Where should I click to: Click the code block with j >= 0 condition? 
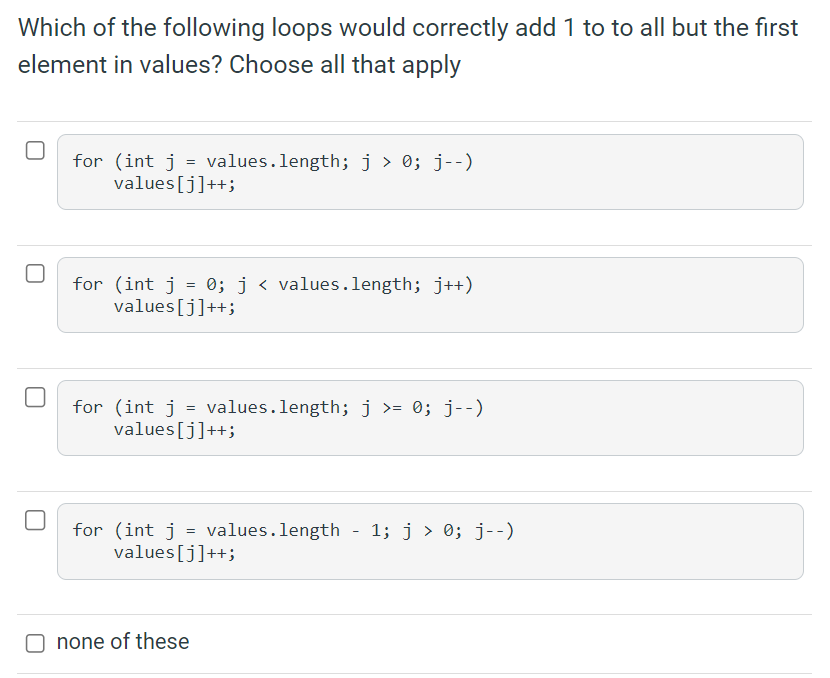click(430, 417)
